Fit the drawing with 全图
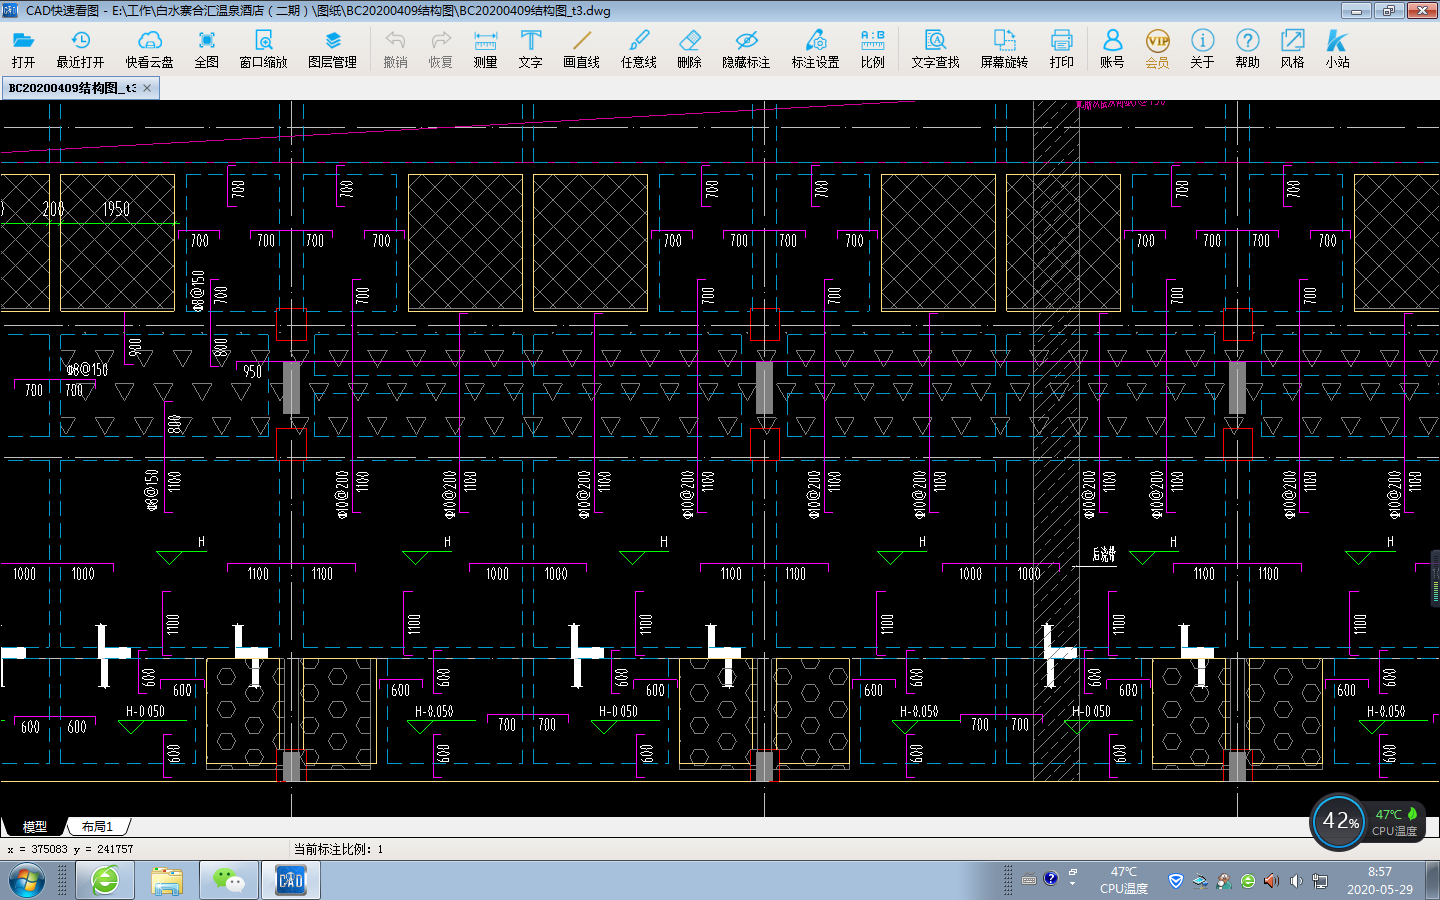The height and width of the screenshot is (900, 1440). pyautogui.click(x=206, y=48)
